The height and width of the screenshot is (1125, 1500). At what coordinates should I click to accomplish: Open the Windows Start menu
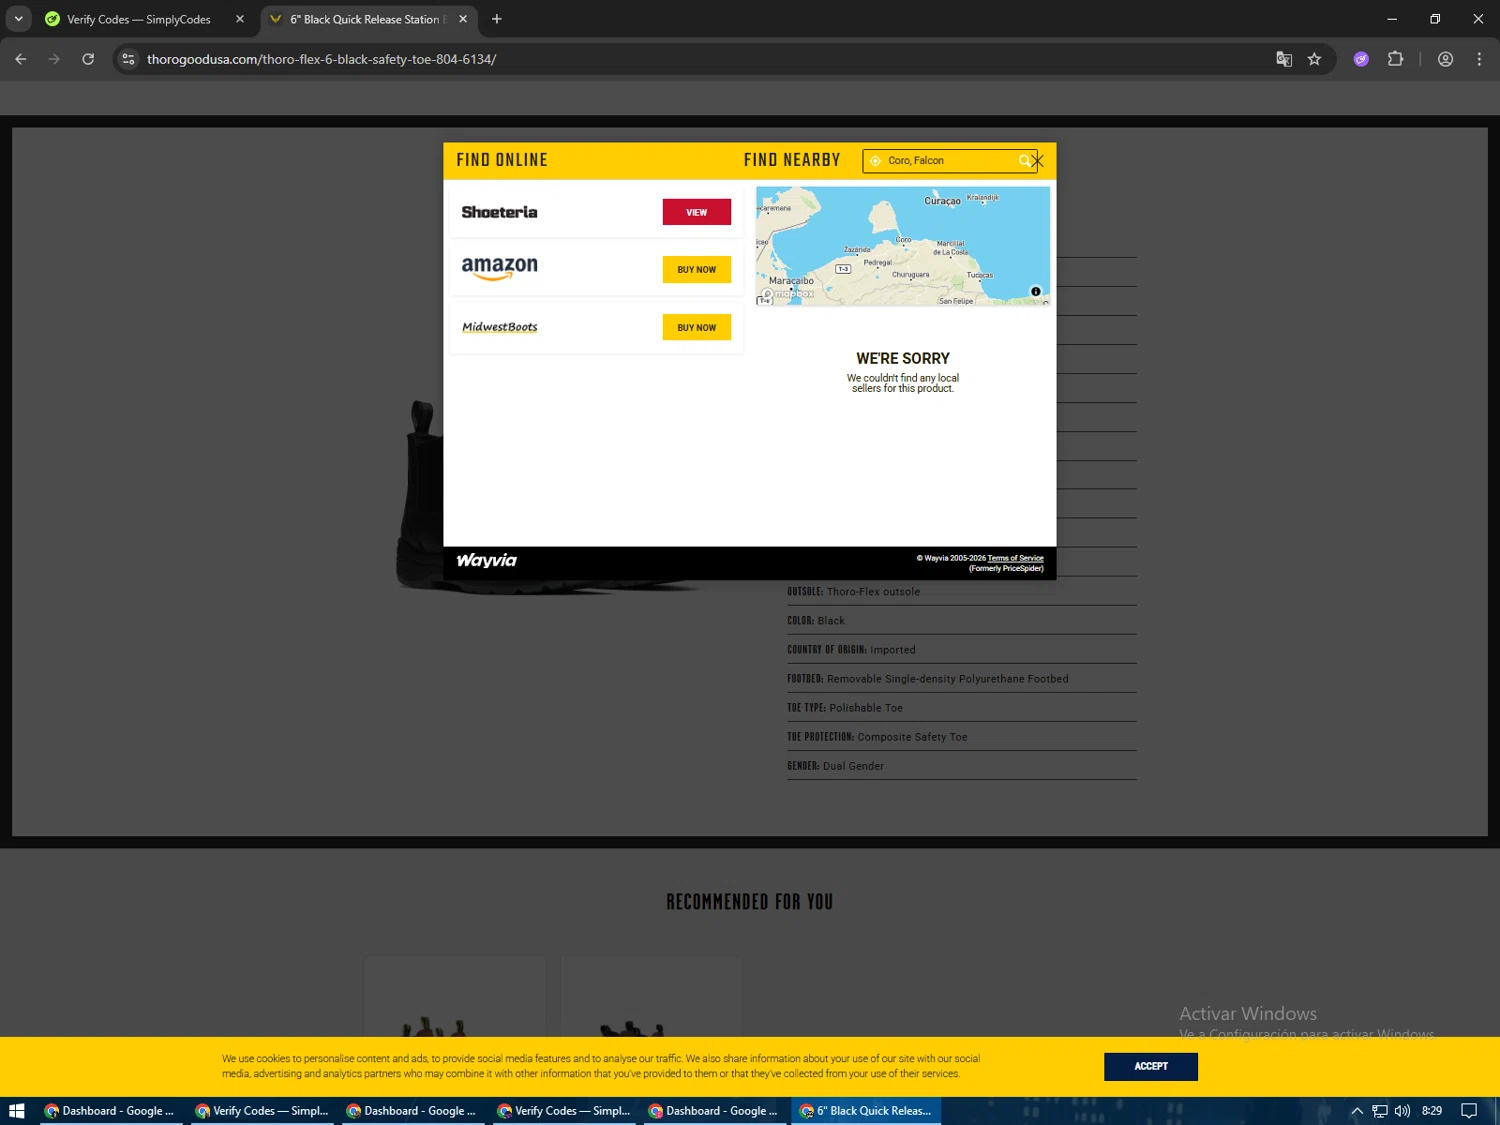[x=17, y=1111]
